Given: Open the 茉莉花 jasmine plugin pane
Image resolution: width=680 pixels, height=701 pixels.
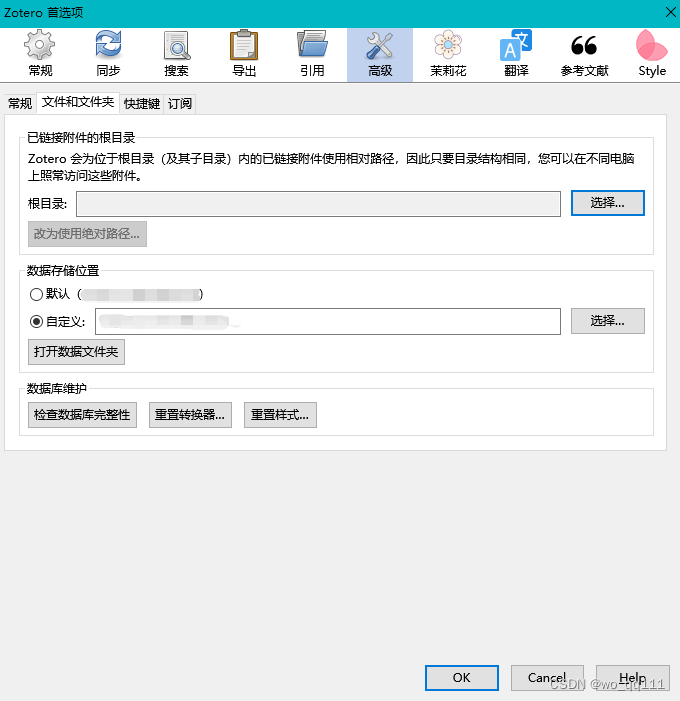Looking at the screenshot, I should tap(448, 54).
